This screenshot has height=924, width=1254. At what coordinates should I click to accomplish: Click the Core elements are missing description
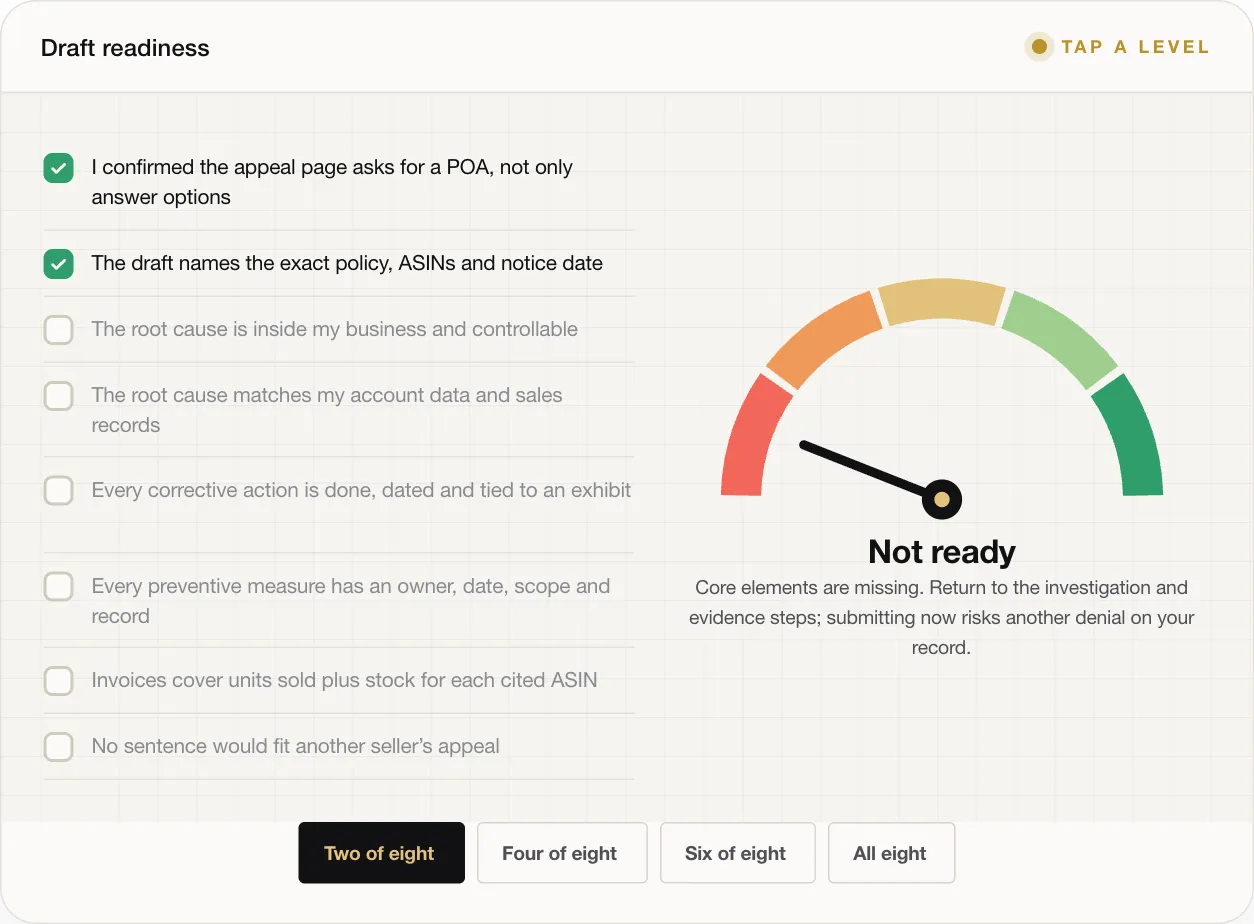[x=942, y=617]
